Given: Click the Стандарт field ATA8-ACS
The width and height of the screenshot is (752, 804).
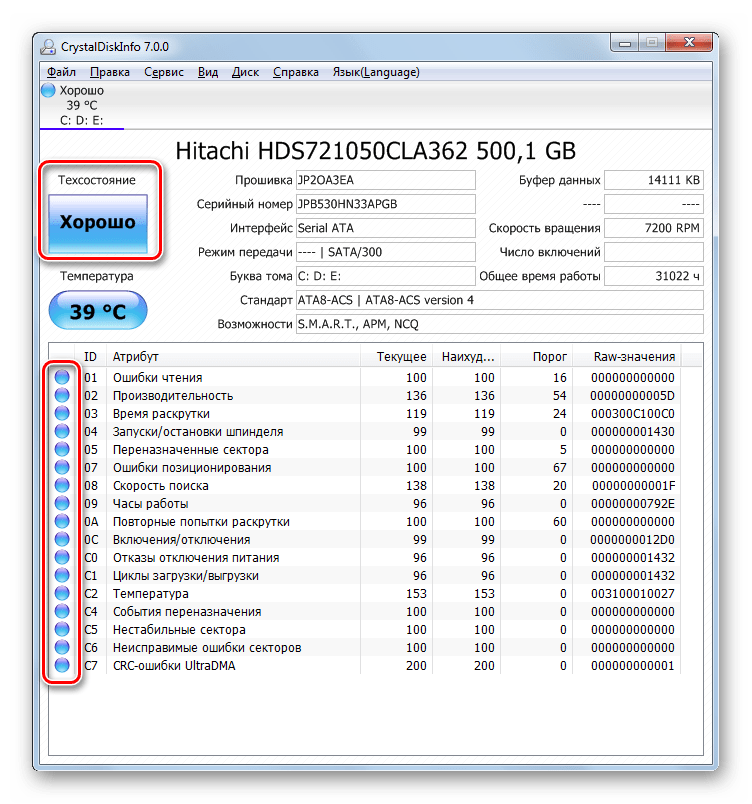Looking at the screenshot, I should coord(500,300).
